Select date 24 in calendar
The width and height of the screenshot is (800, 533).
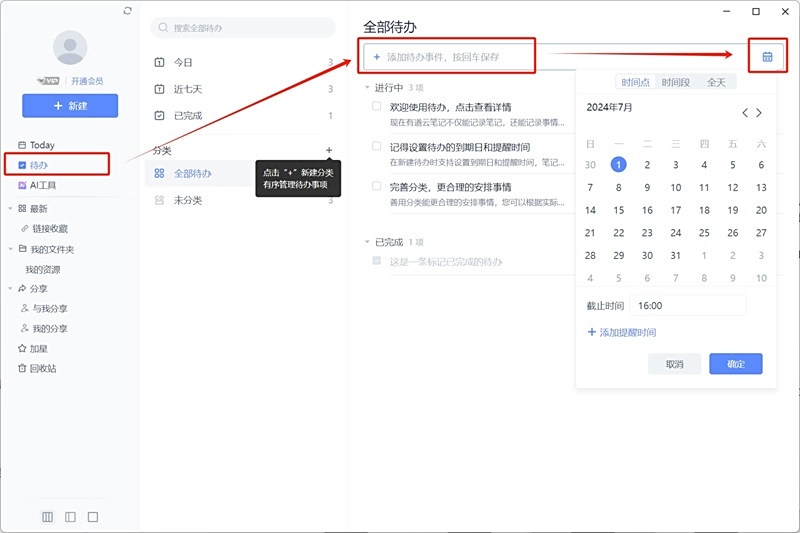[x=676, y=233]
